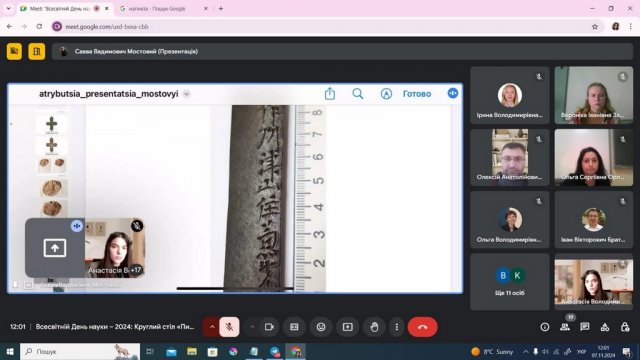Open the emoji reactions button
Image resolution: width=640 pixels, height=360 pixels.
coord(321,327)
